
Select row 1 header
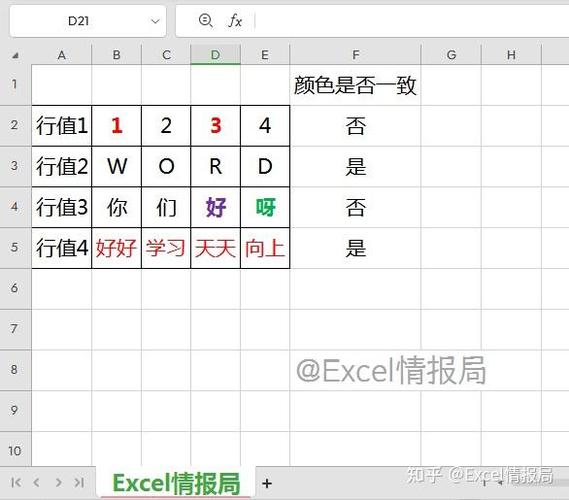15,85
